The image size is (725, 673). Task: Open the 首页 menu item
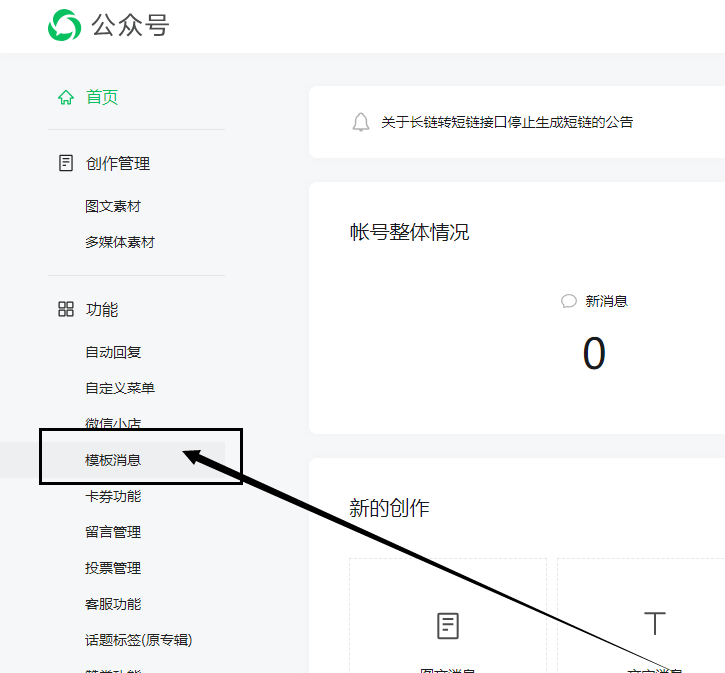[x=102, y=98]
